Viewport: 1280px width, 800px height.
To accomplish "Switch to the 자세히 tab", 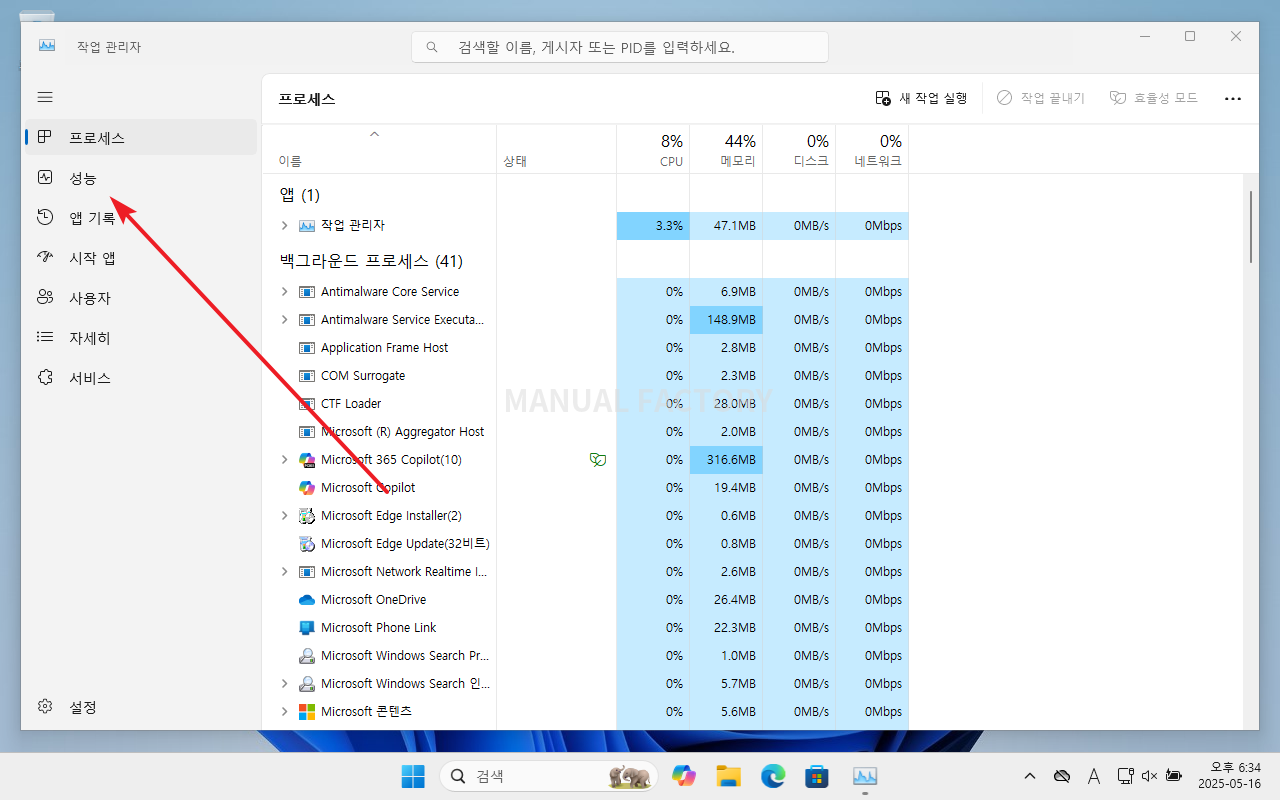I will 141,338.
